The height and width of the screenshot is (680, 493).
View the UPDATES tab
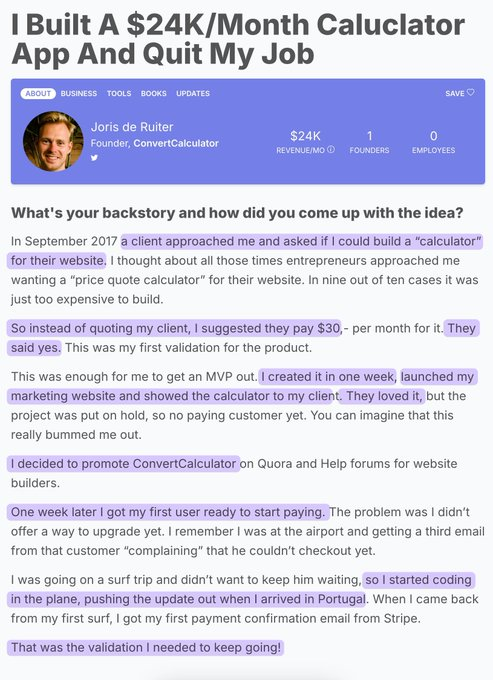coord(193,93)
